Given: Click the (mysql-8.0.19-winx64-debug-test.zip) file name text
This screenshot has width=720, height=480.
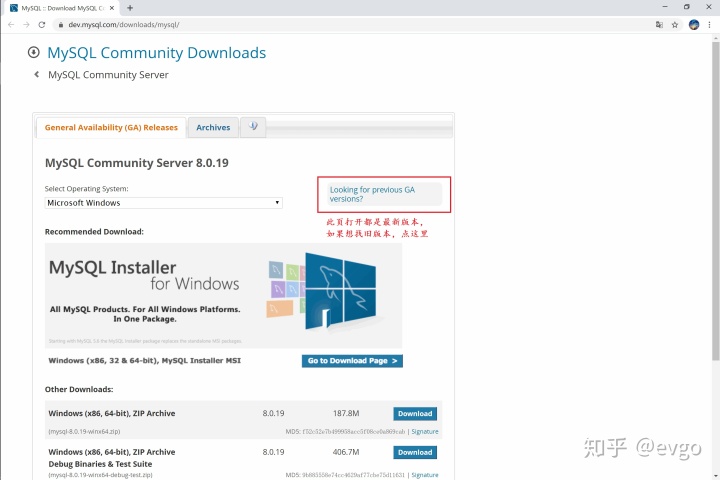Looking at the screenshot, I should coord(100,475).
